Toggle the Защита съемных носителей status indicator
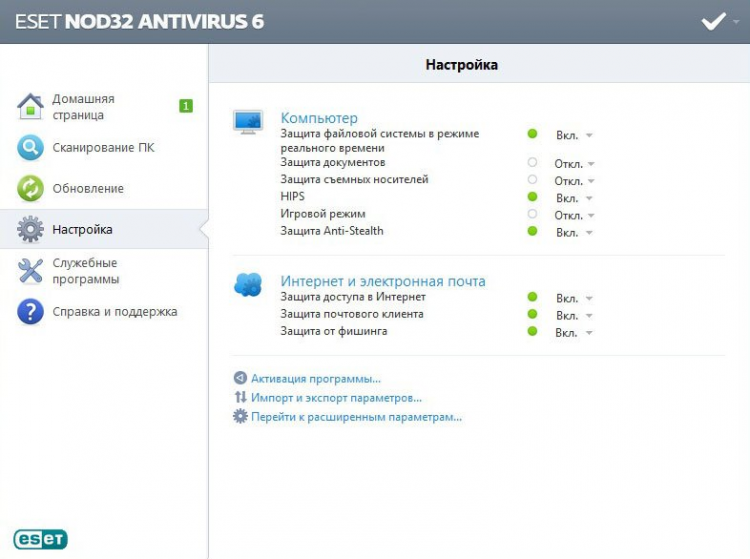This screenshot has height=559, width=750. coord(532,180)
